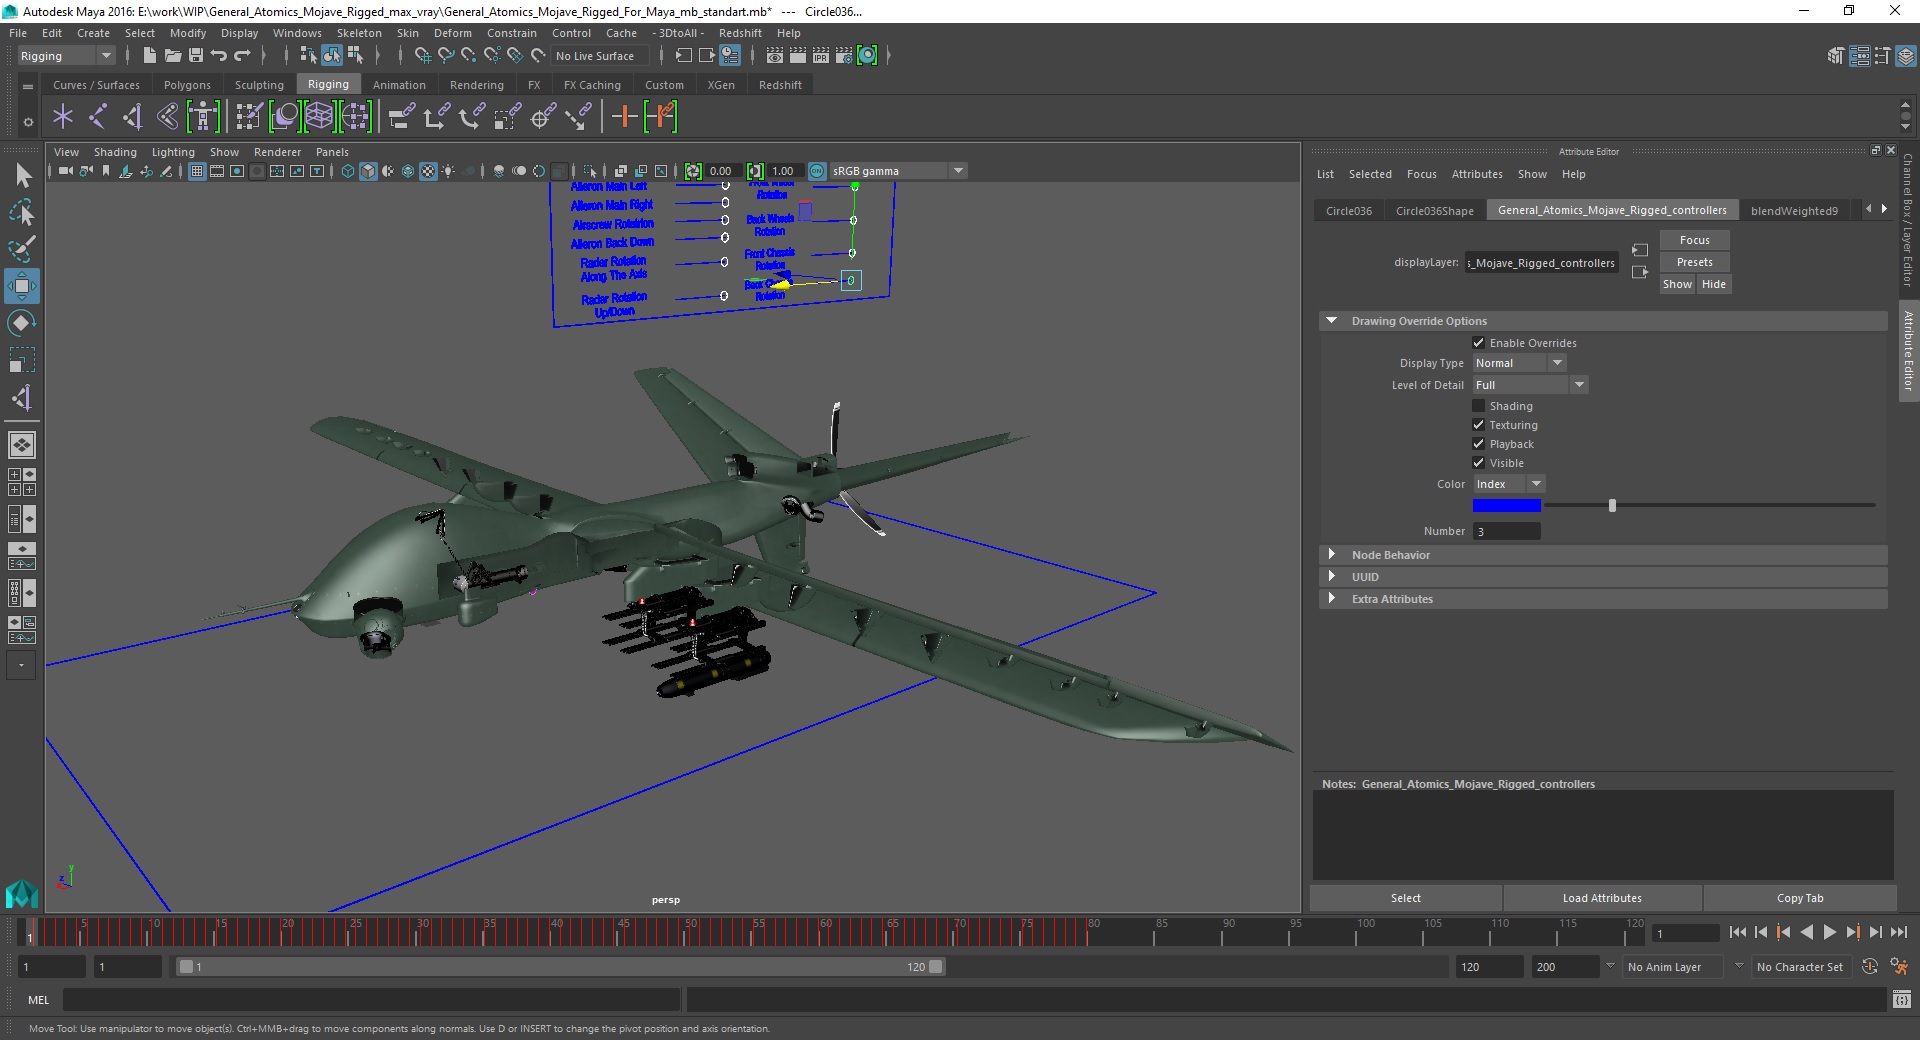Click the color index slider handle
This screenshot has height=1040, width=1920.
[1612, 506]
